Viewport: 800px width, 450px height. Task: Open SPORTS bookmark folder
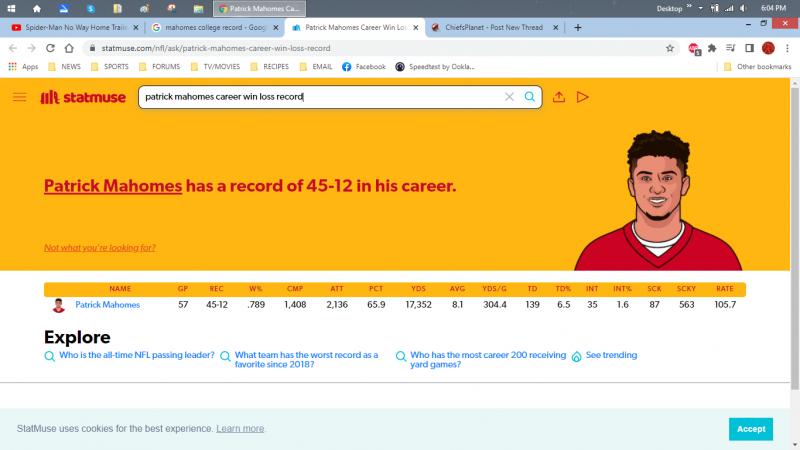[110, 67]
